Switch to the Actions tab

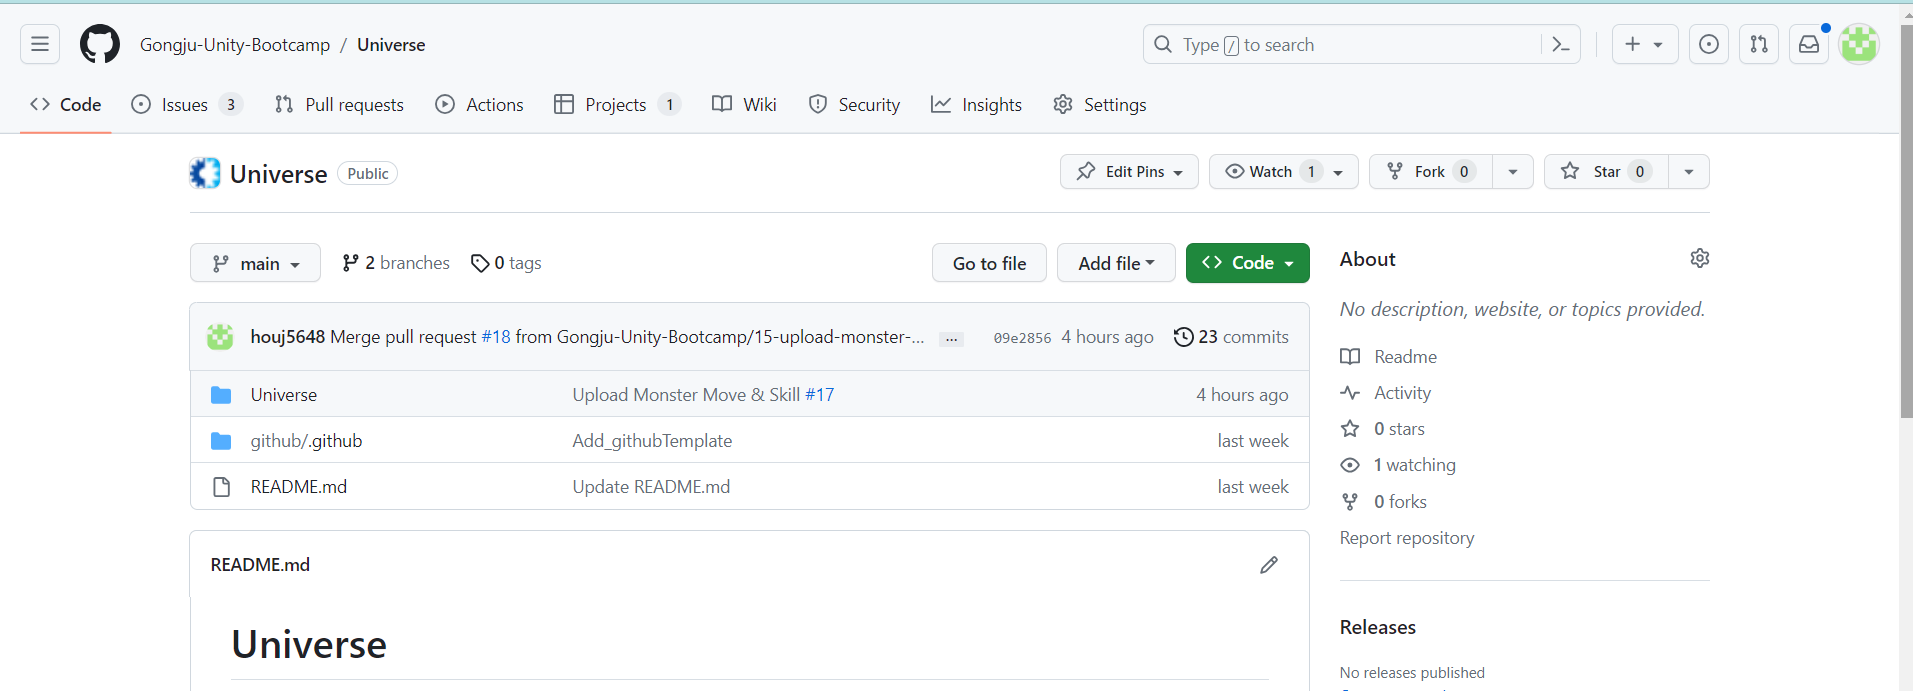tap(479, 105)
